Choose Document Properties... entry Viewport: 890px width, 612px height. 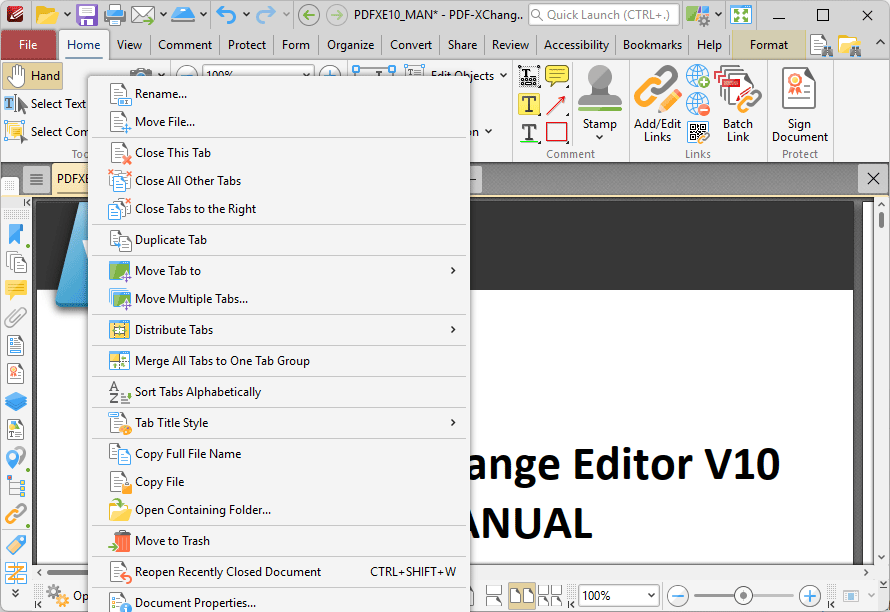[278, 602]
